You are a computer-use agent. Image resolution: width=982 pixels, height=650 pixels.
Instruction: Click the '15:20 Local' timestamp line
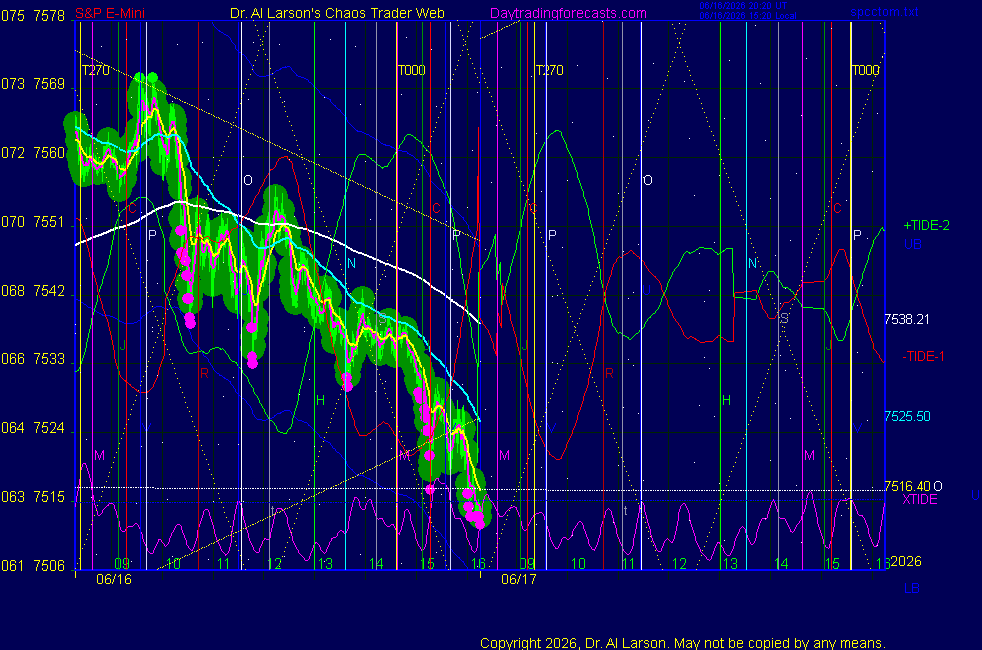pyautogui.click(x=748, y=16)
